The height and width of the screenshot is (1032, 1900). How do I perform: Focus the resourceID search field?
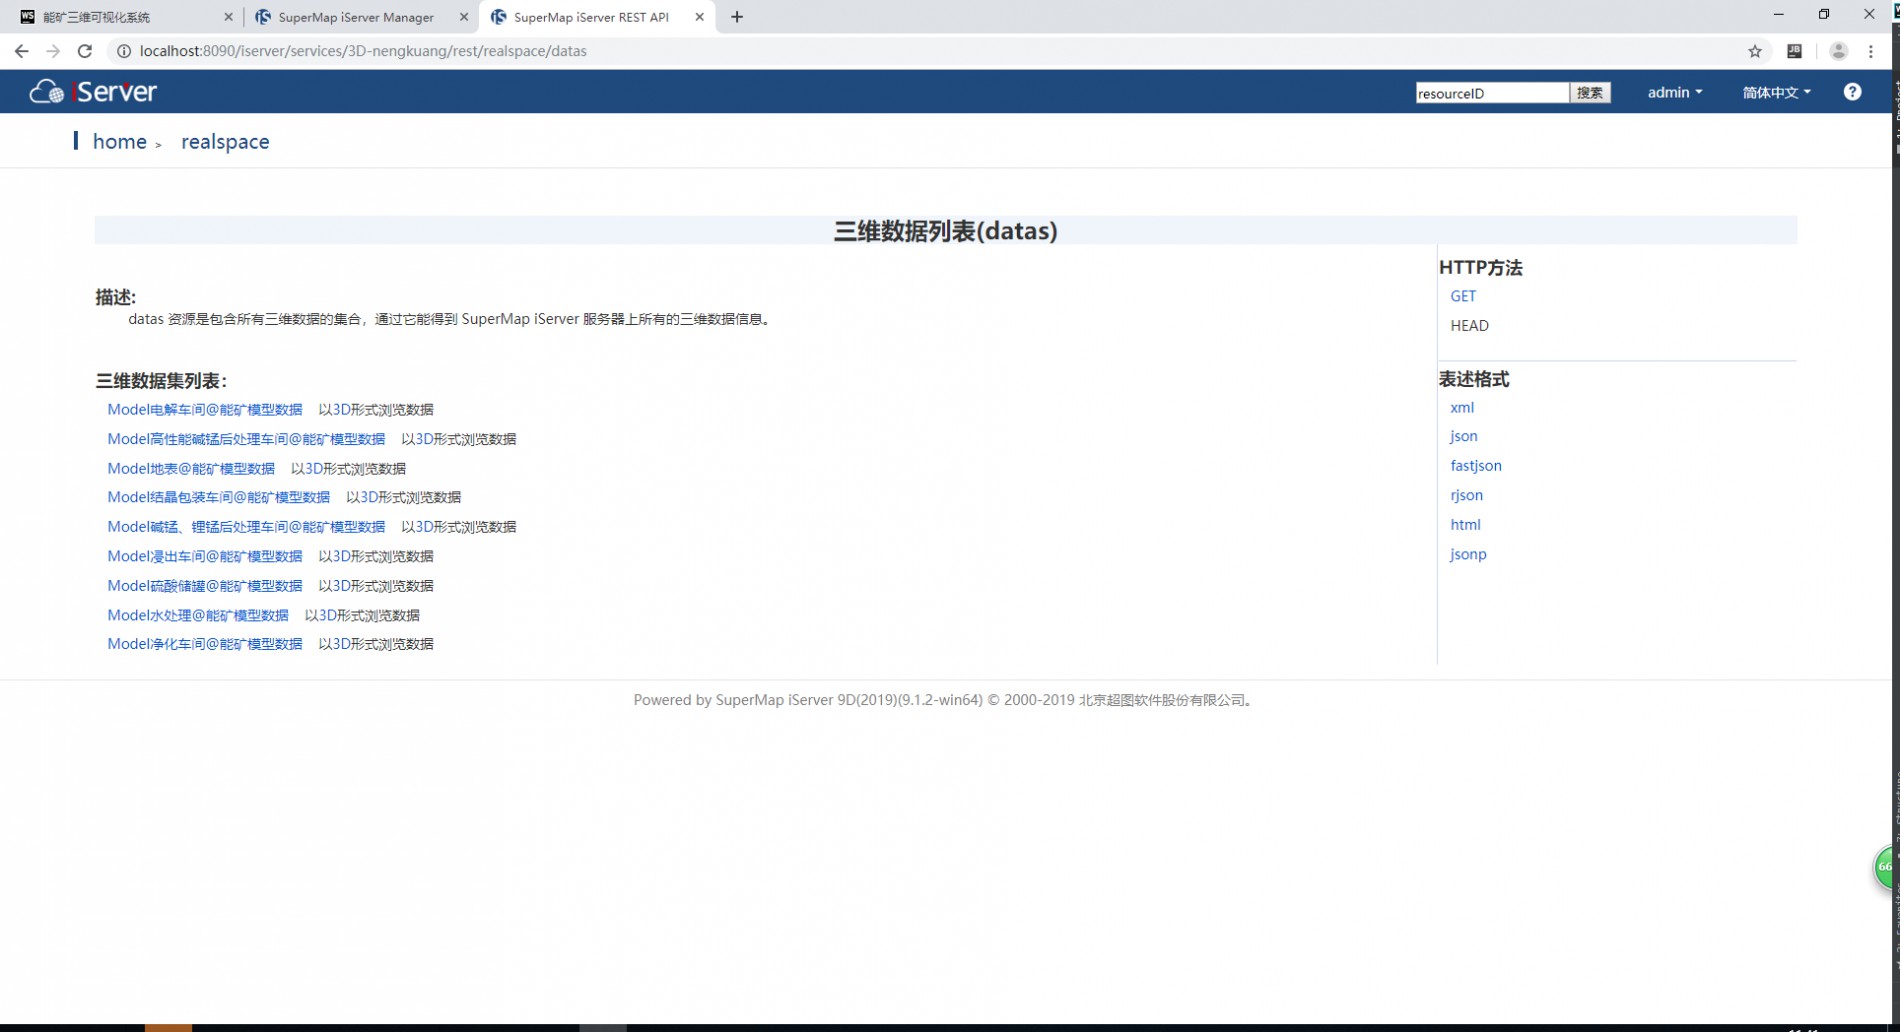(x=1492, y=93)
